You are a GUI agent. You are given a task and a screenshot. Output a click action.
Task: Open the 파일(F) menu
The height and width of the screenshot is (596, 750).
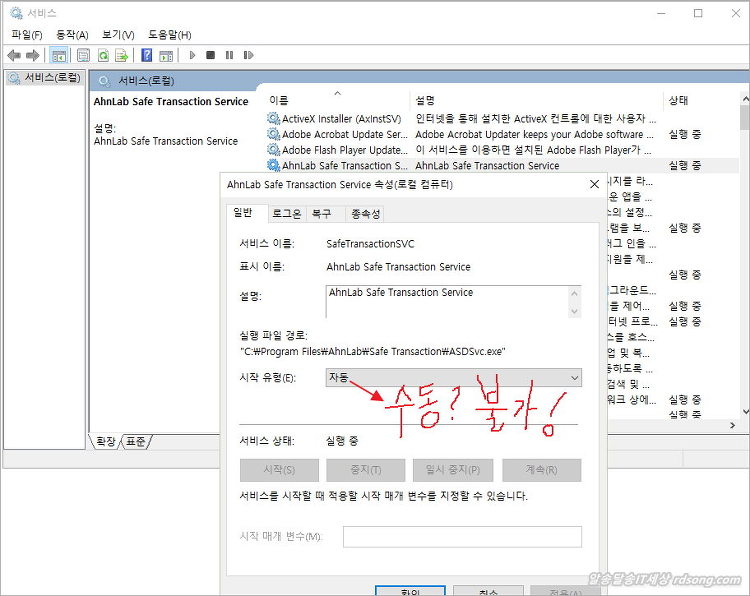click(27, 34)
